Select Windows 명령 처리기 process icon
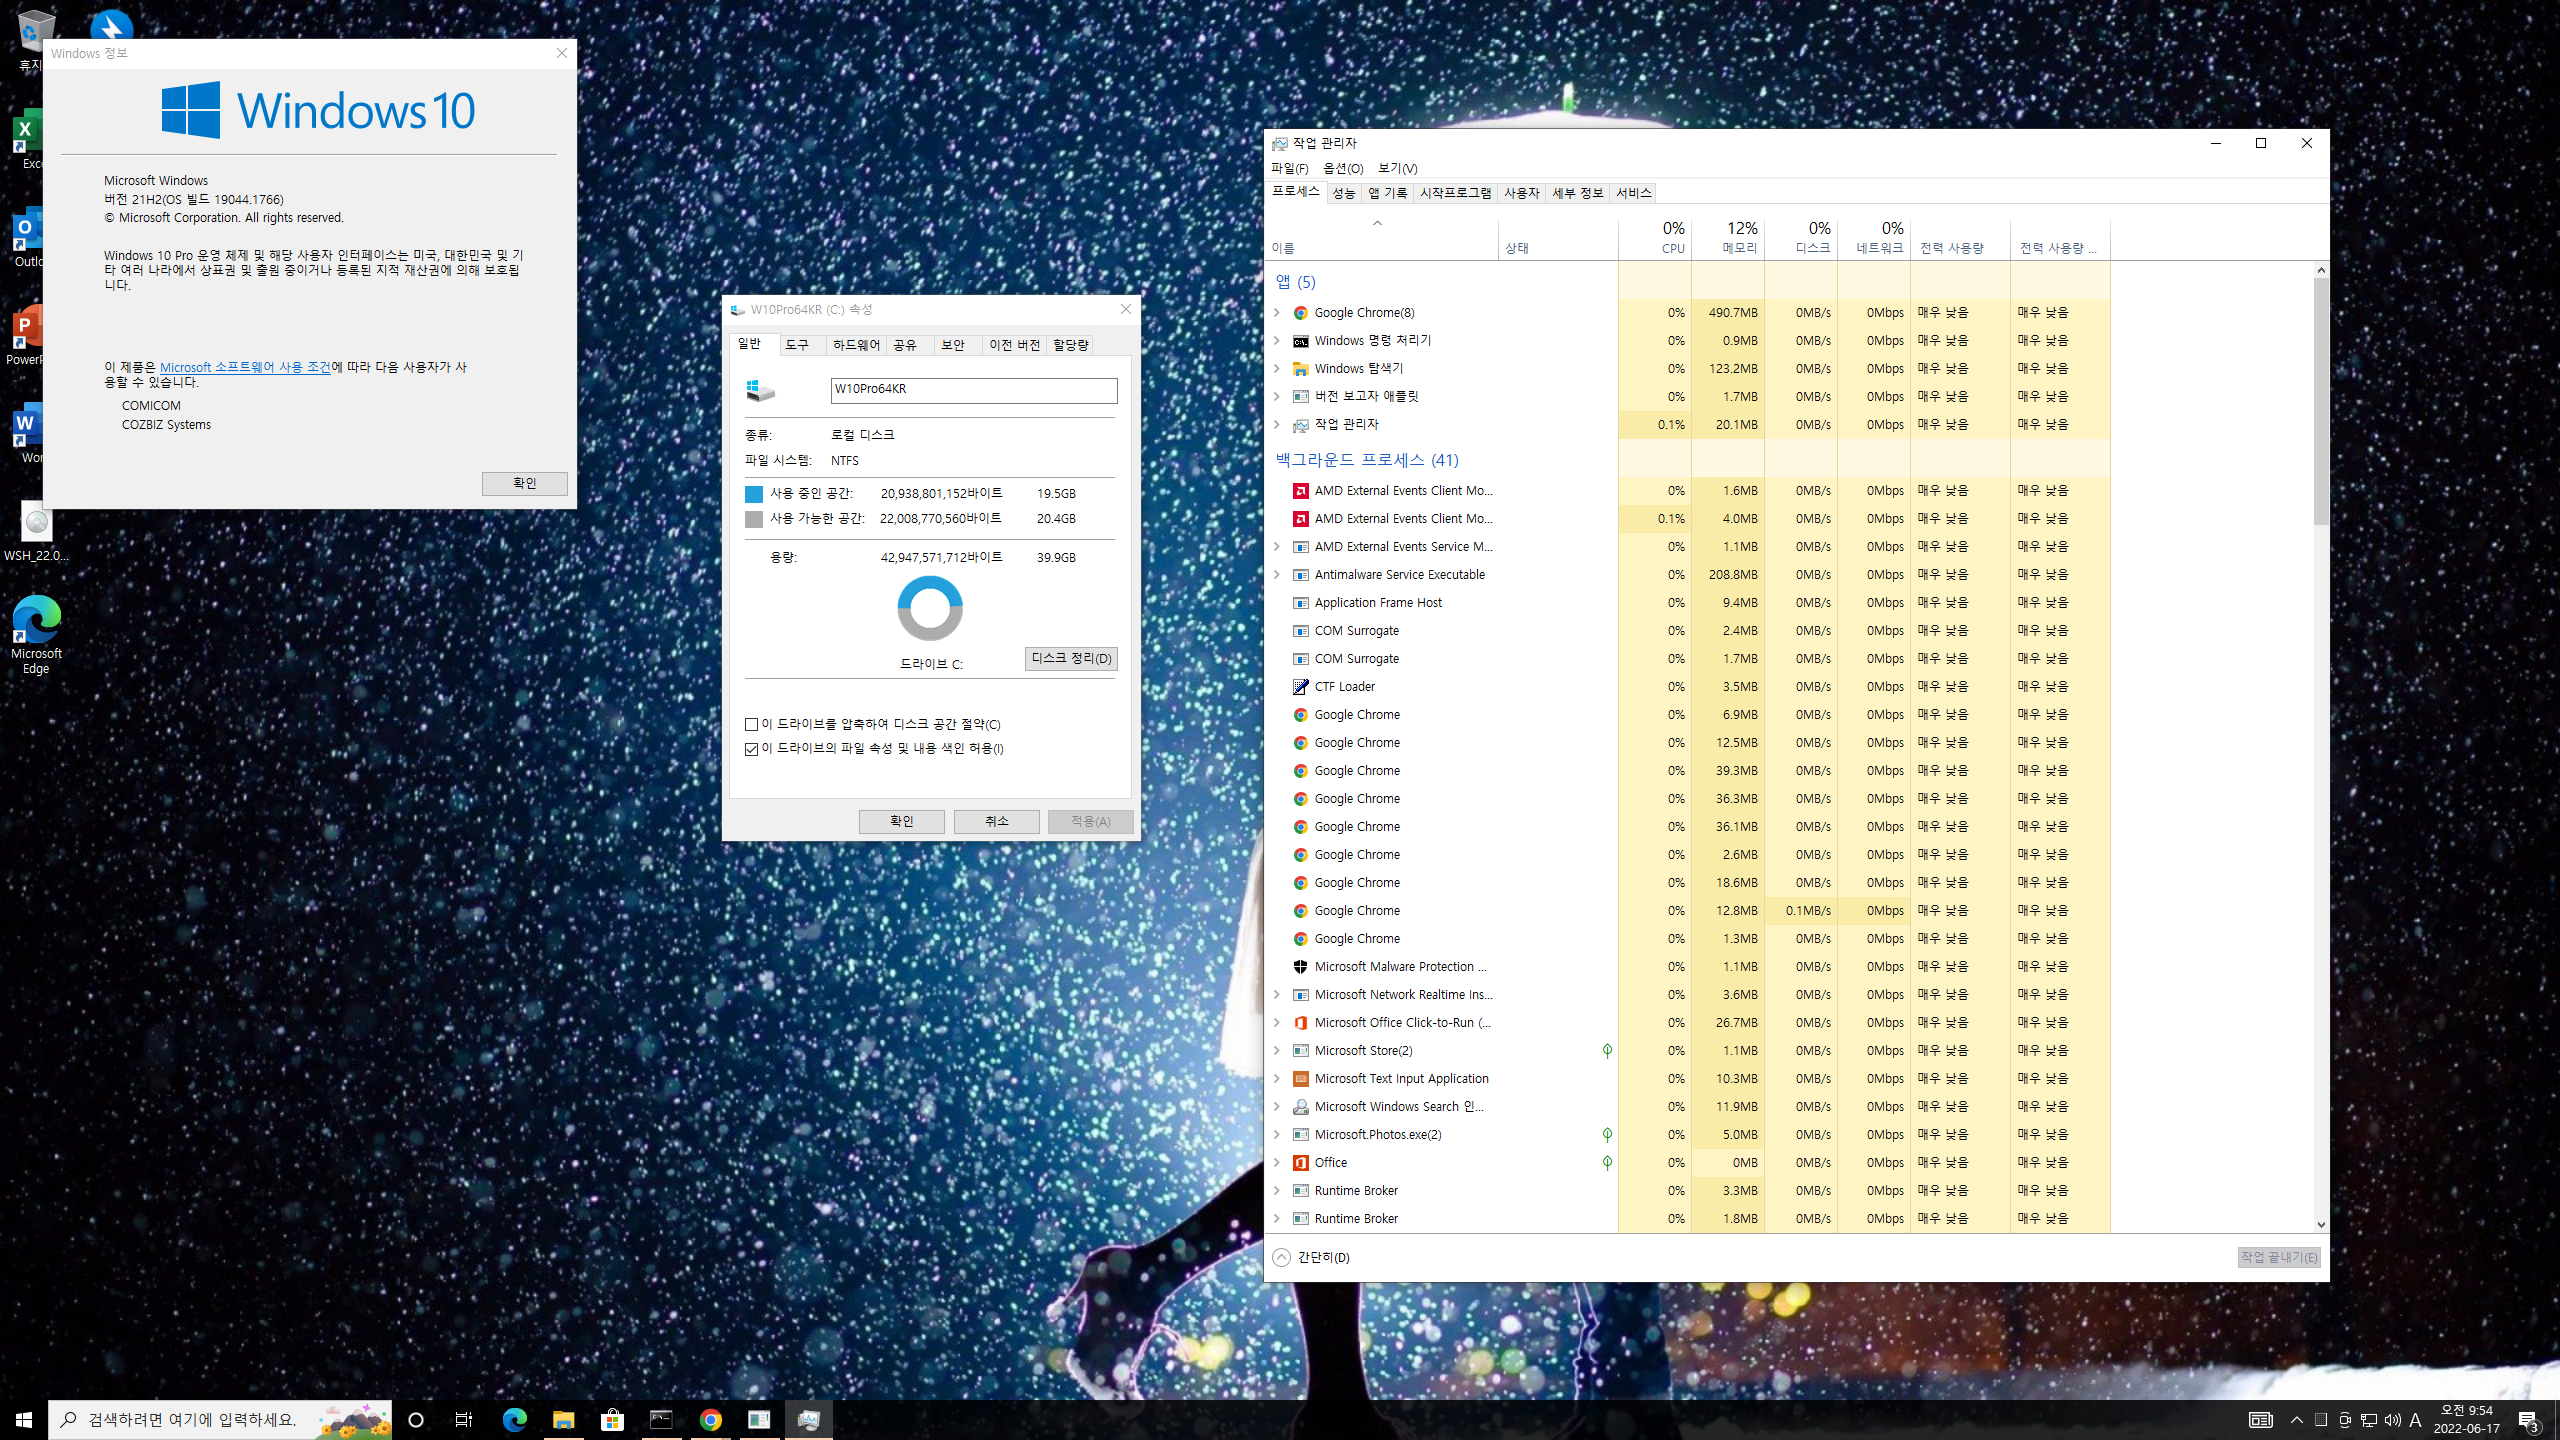 point(1300,341)
